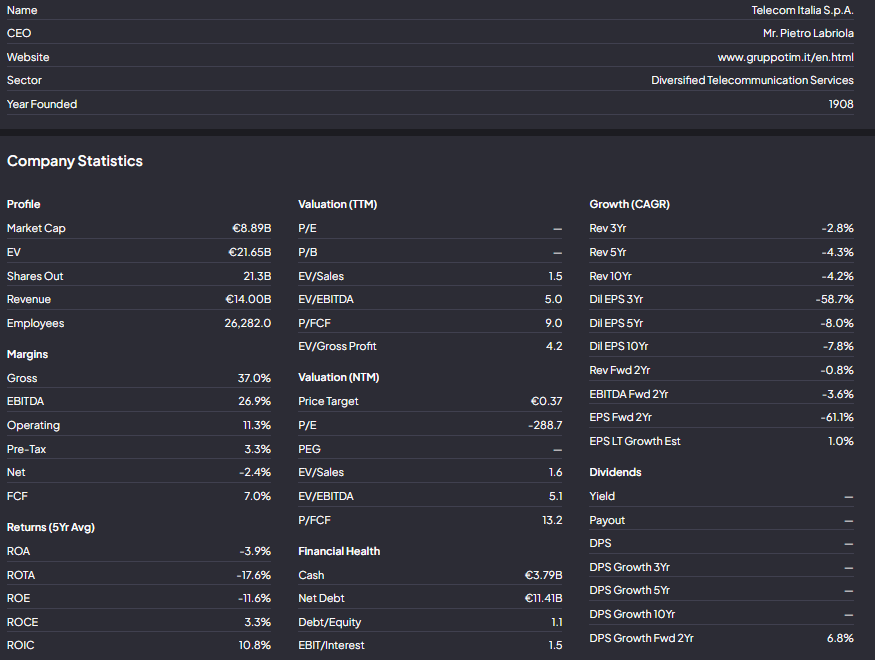Select the ROTA value -17.6%

click(254, 575)
